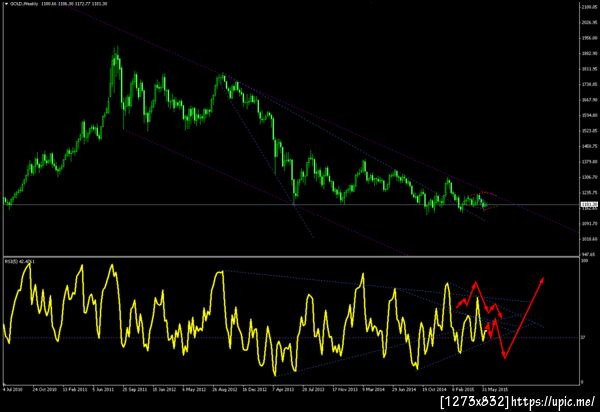Click the 1667.90 price scale value
This screenshot has height=412, width=600.
pos(589,100)
